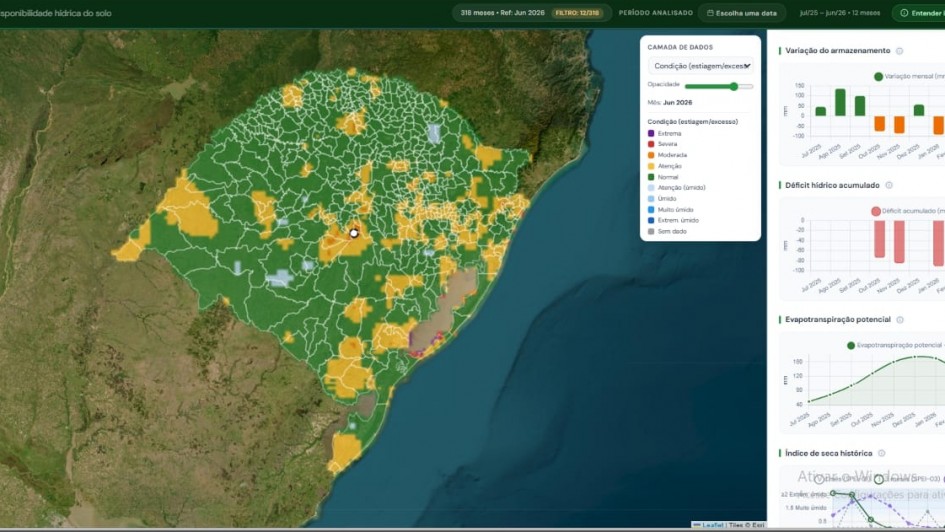Click the Nov 2025 orange bar in Variação chart
The height and width of the screenshot is (532, 945).
(899, 125)
